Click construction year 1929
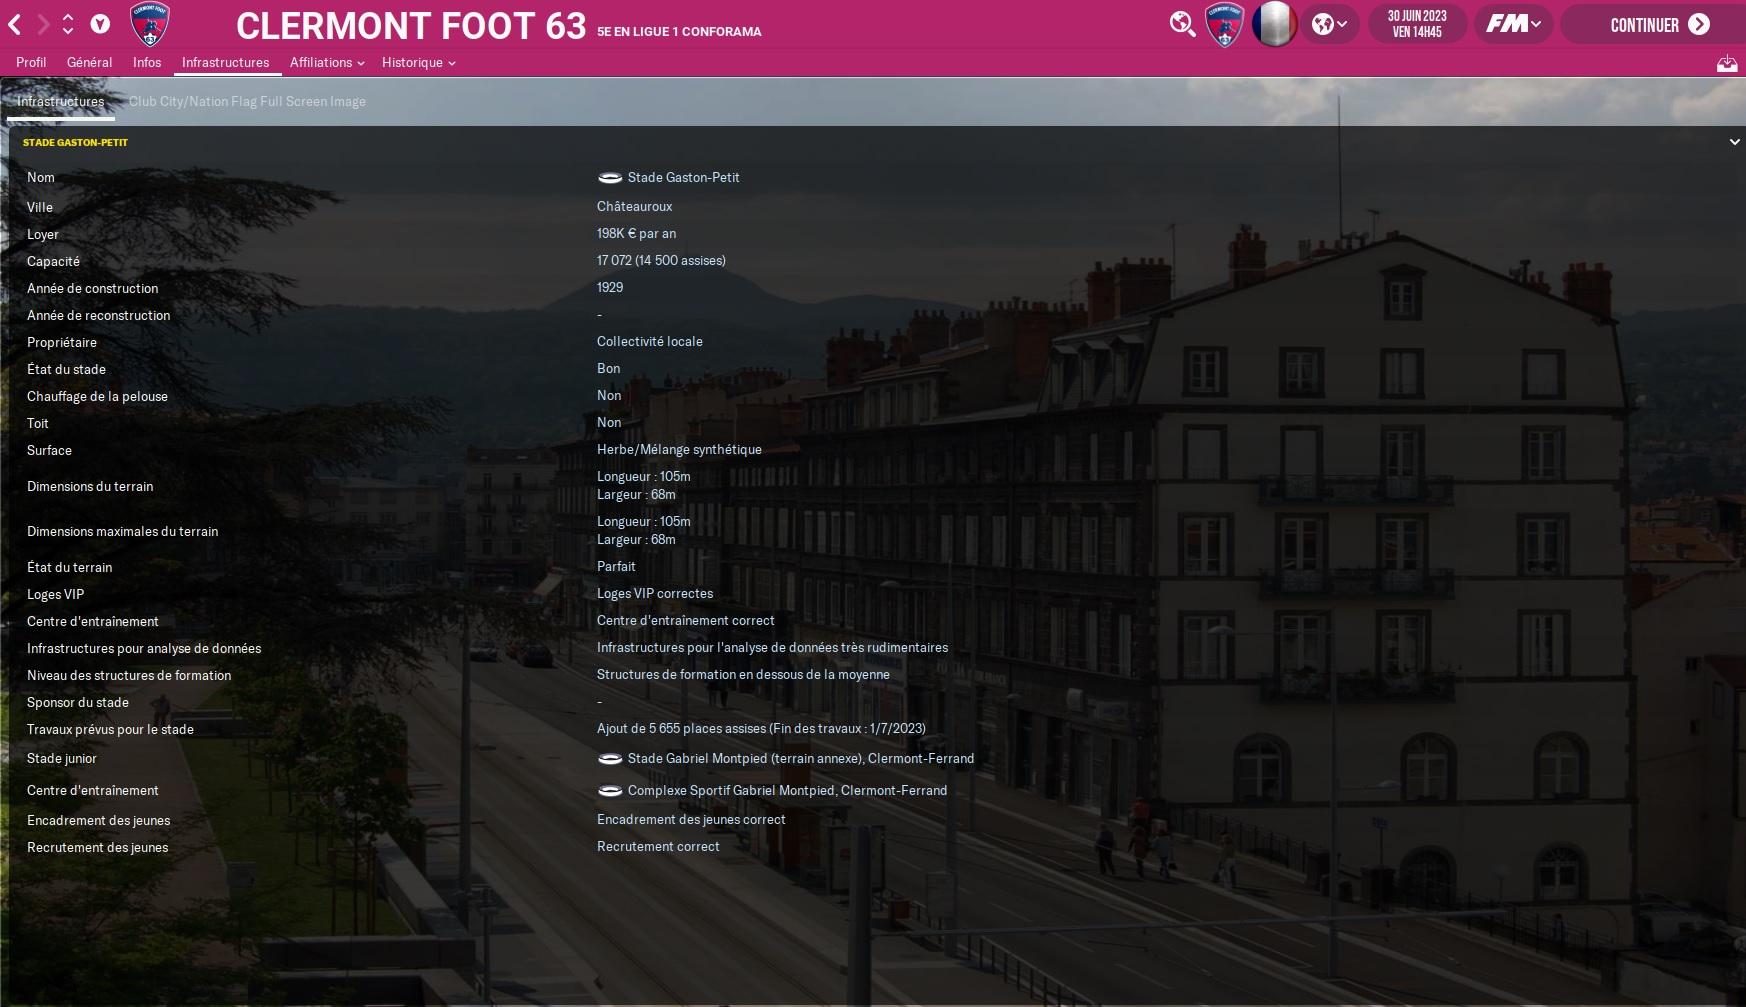Image resolution: width=1746 pixels, height=1007 pixels. pos(610,287)
